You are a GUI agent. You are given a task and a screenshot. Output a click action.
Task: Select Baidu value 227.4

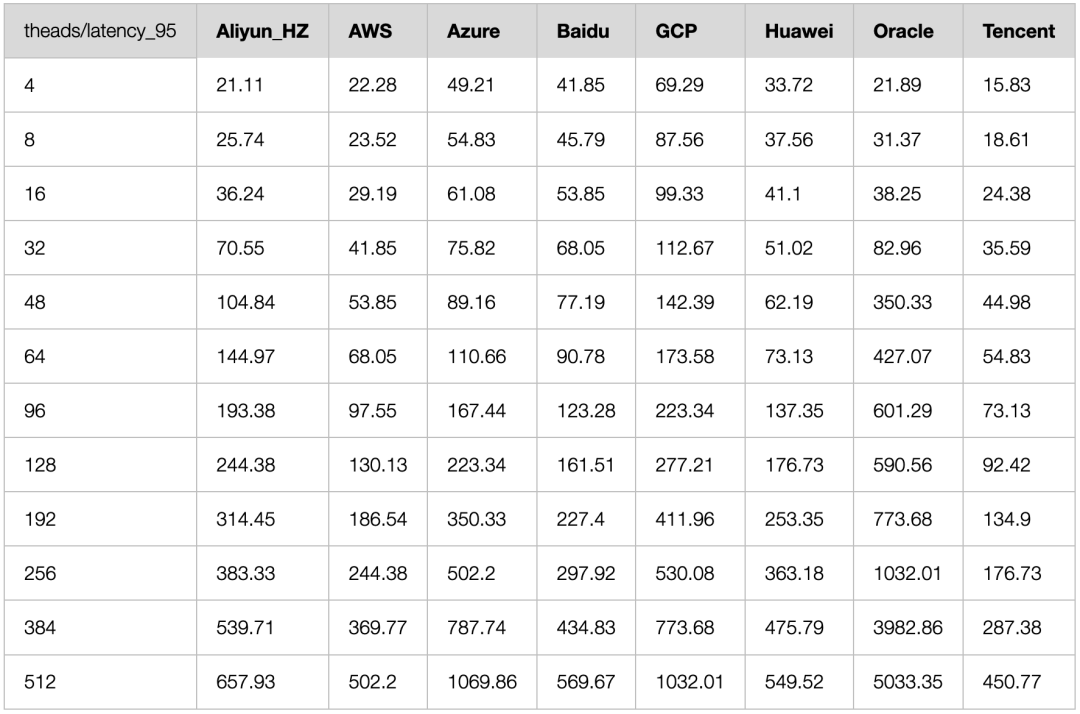[x=586, y=519]
